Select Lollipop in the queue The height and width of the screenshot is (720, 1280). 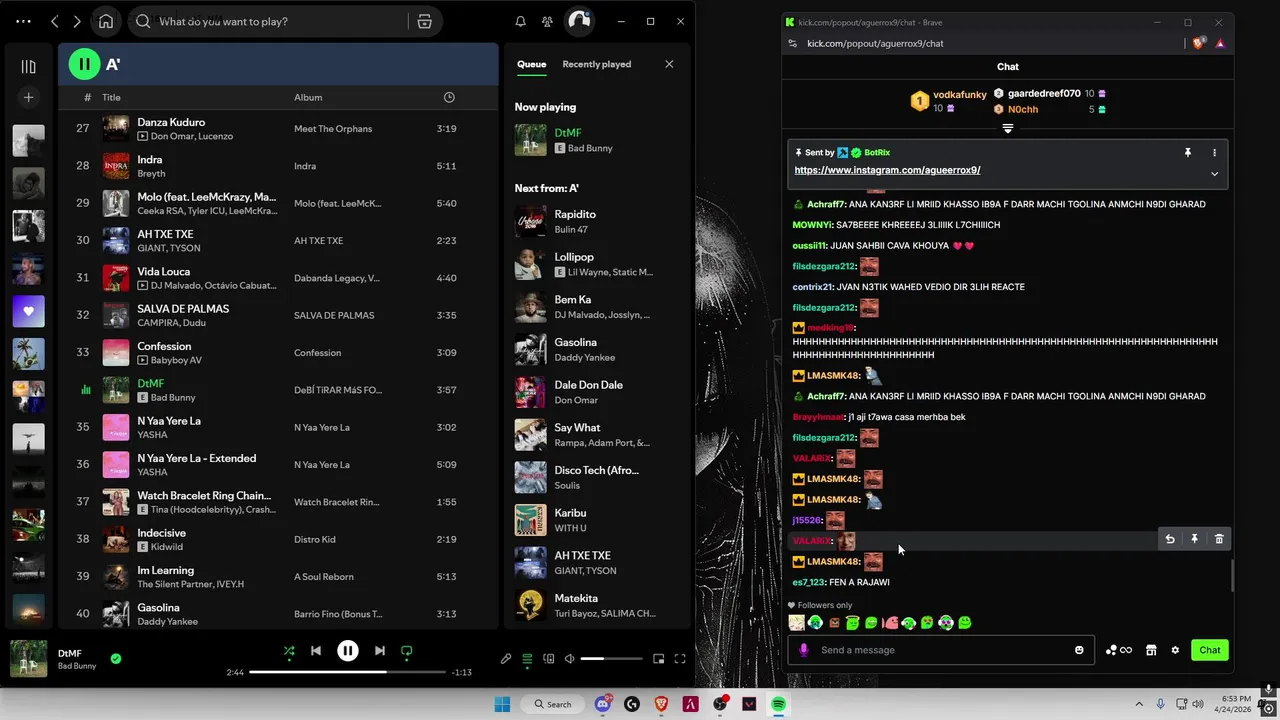click(595, 264)
